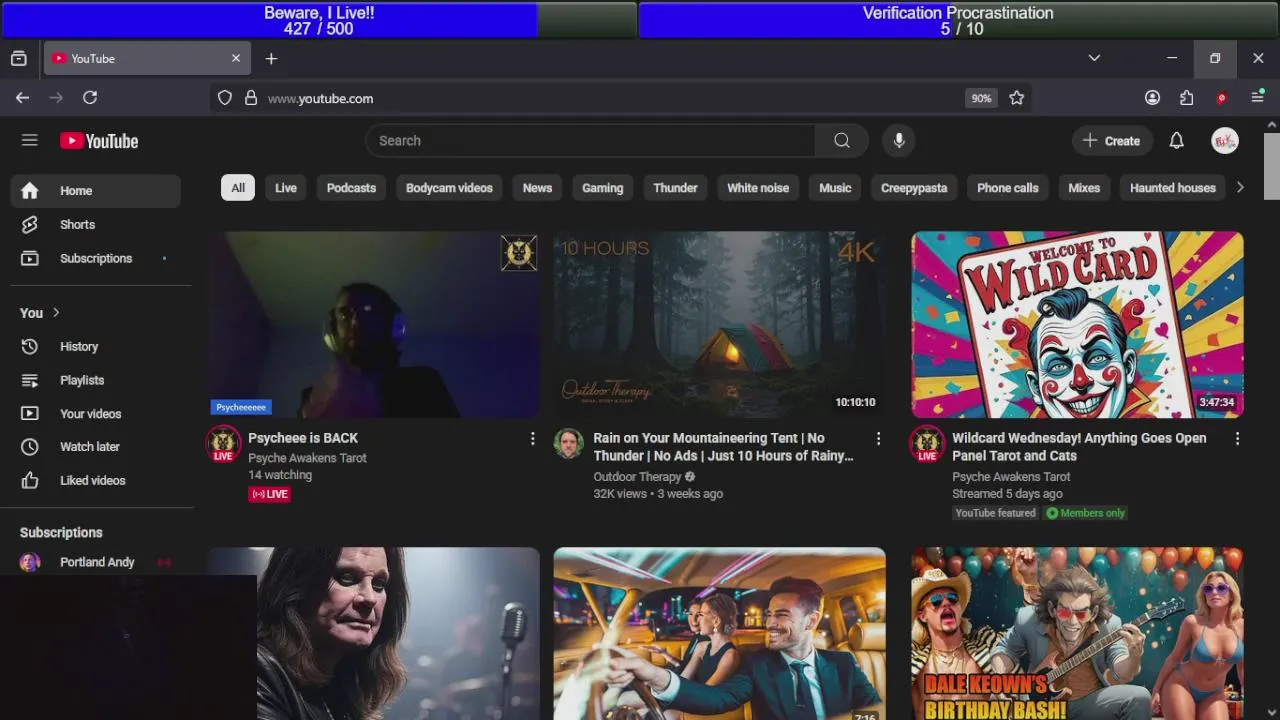Select the News filter chip
The width and height of the screenshot is (1280, 720).
(537, 188)
